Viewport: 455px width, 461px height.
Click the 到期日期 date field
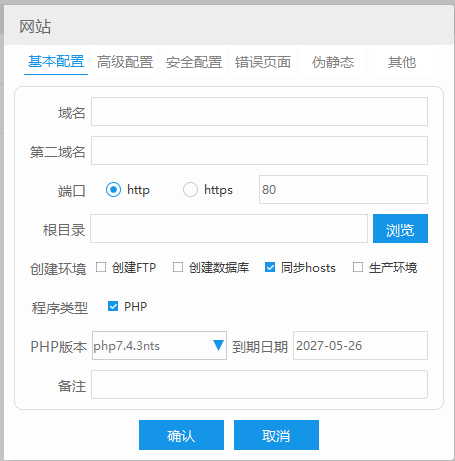click(x=360, y=345)
